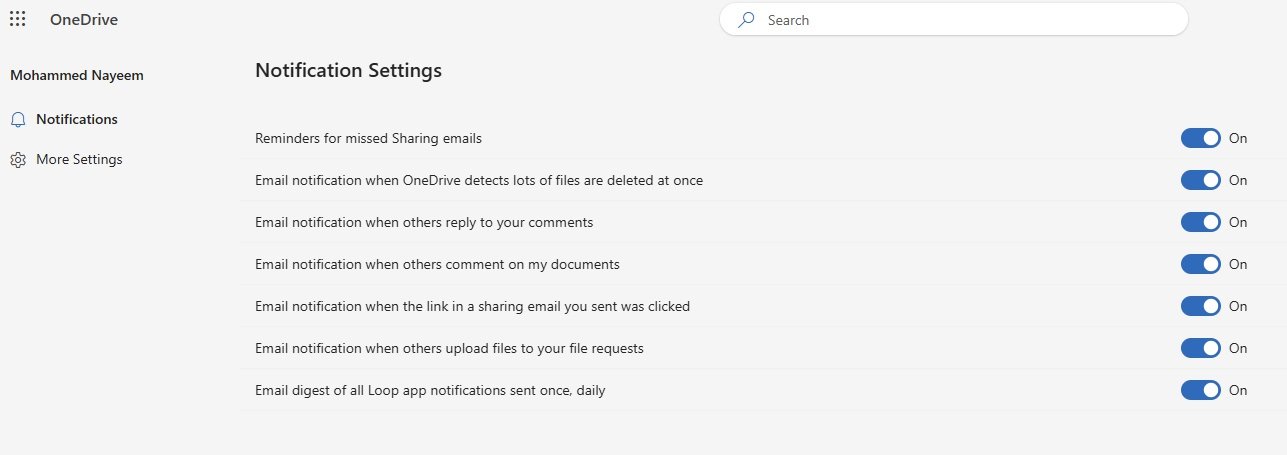Viewport: 1287px width, 455px height.
Task: Switch off notification when others comment on documents
Action: point(1201,264)
